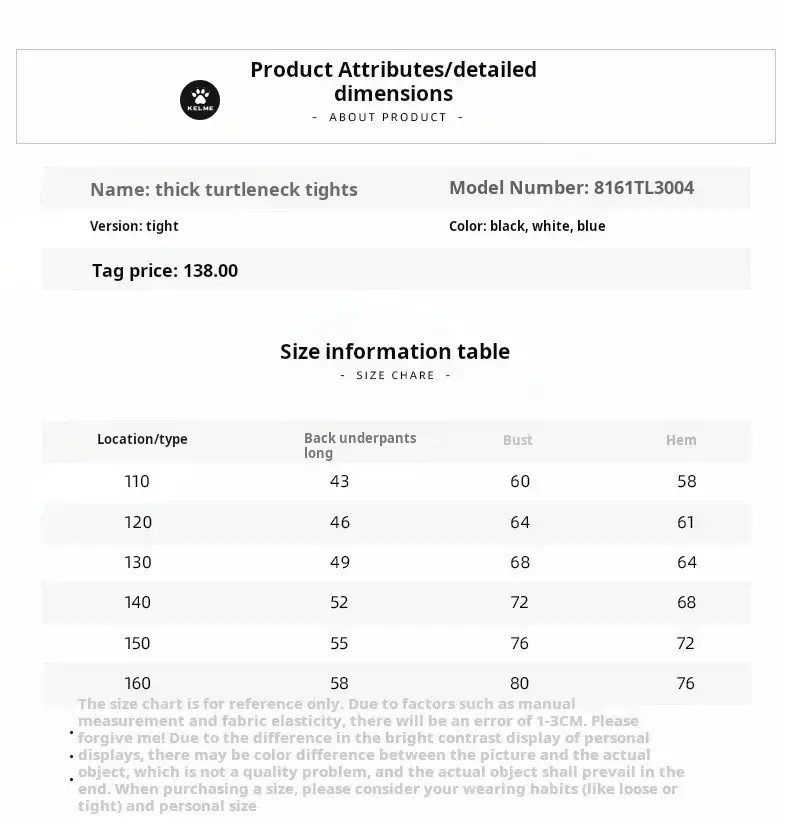Click the Product Attributes/detailed dimensions heading
The height and width of the screenshot is (828, 790).
[393, 82]
